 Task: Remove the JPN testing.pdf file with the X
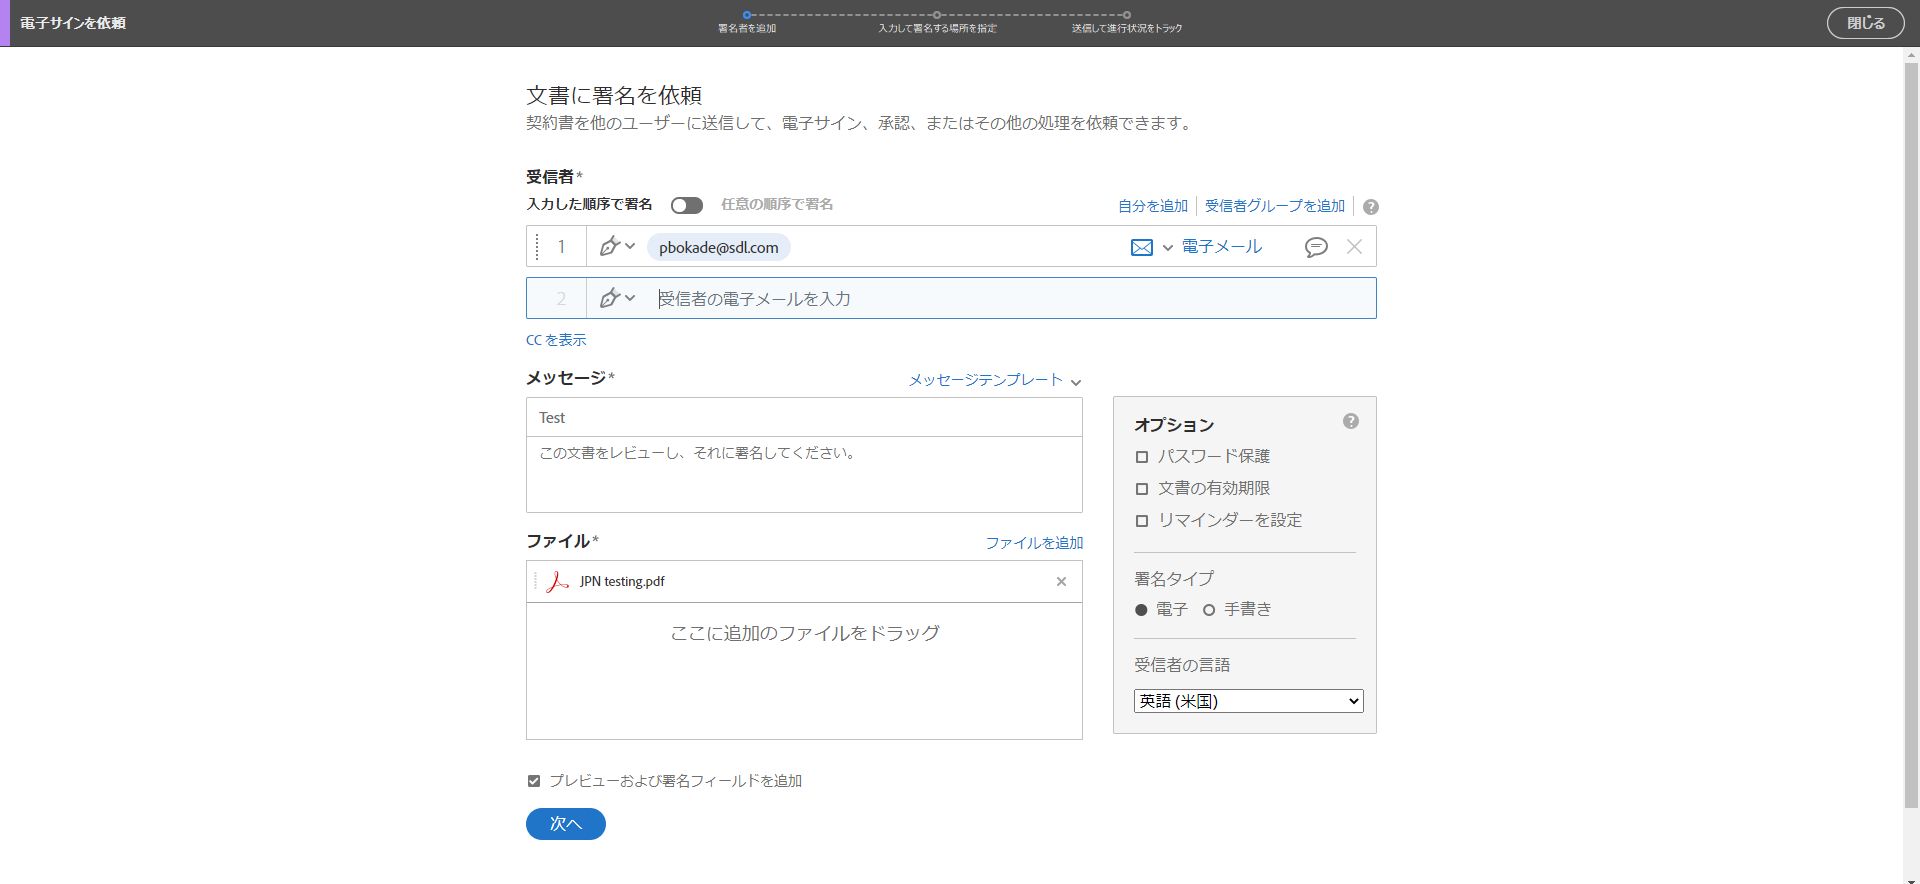[1061, 582]
